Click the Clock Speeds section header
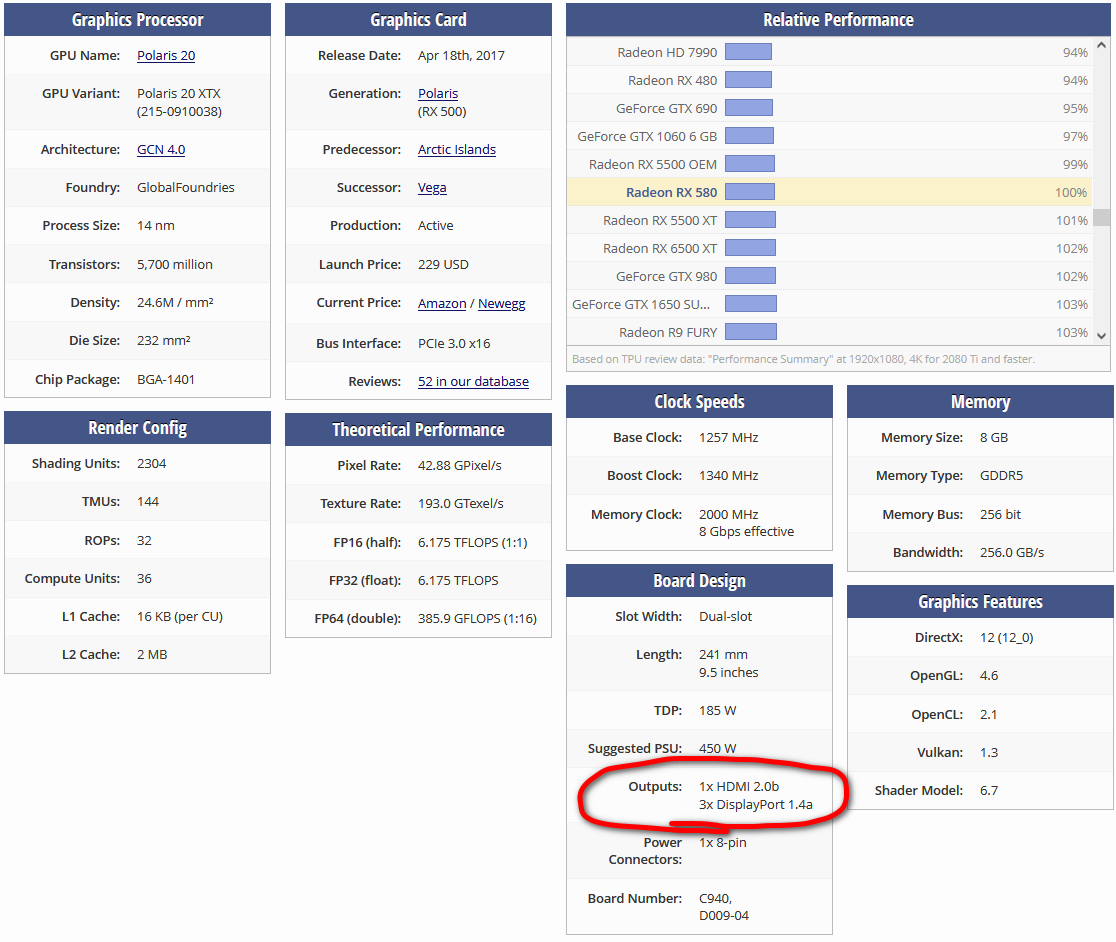Image resolution: width=1116 pixels, height=942 pixels. [x=700, y=402]
